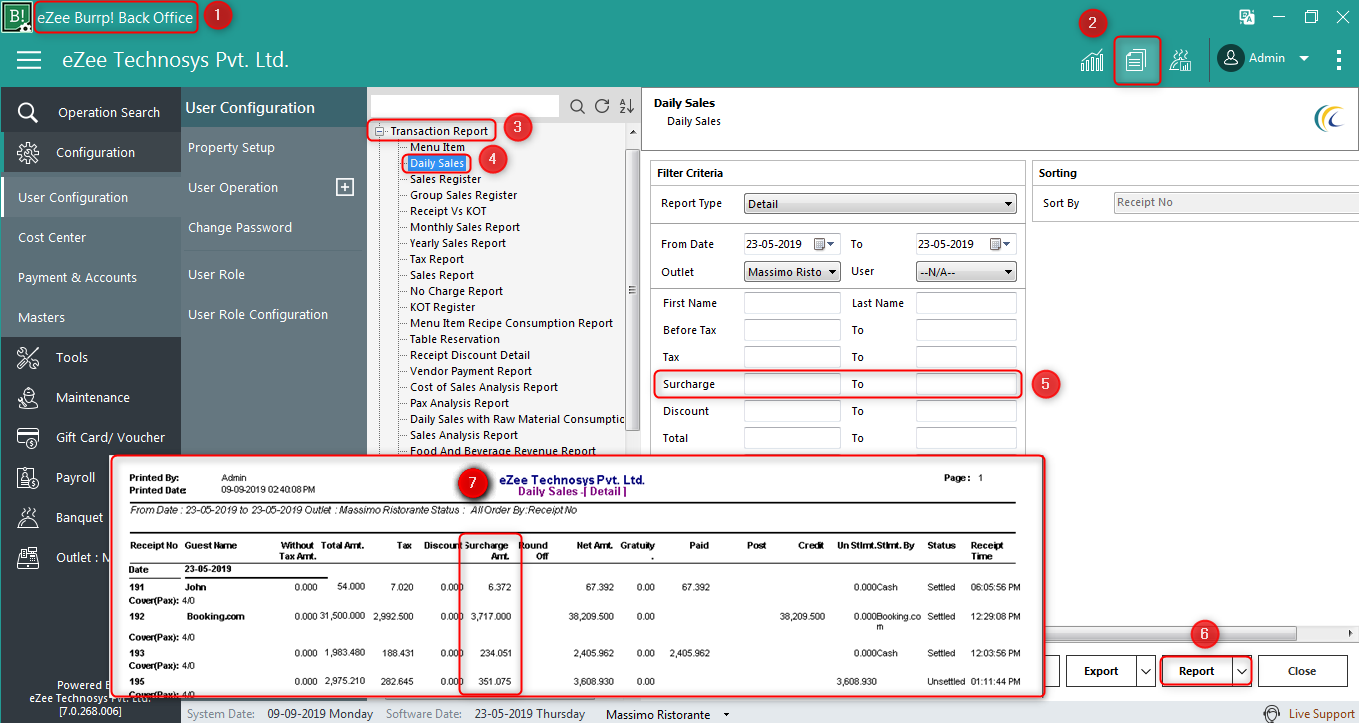
Task: Click the Discount from-amount field
Action: pos(792,411)
